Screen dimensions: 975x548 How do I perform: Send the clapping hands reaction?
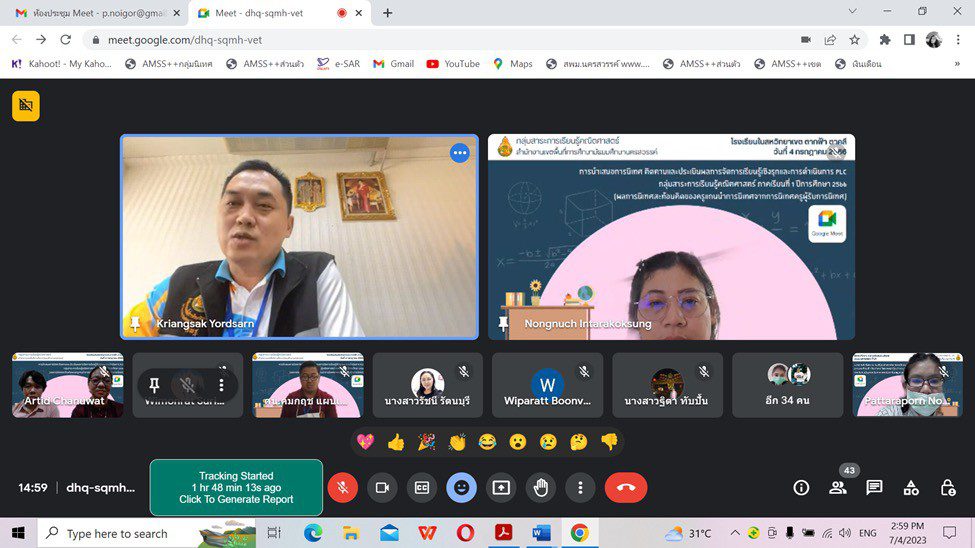pos(457,442)
